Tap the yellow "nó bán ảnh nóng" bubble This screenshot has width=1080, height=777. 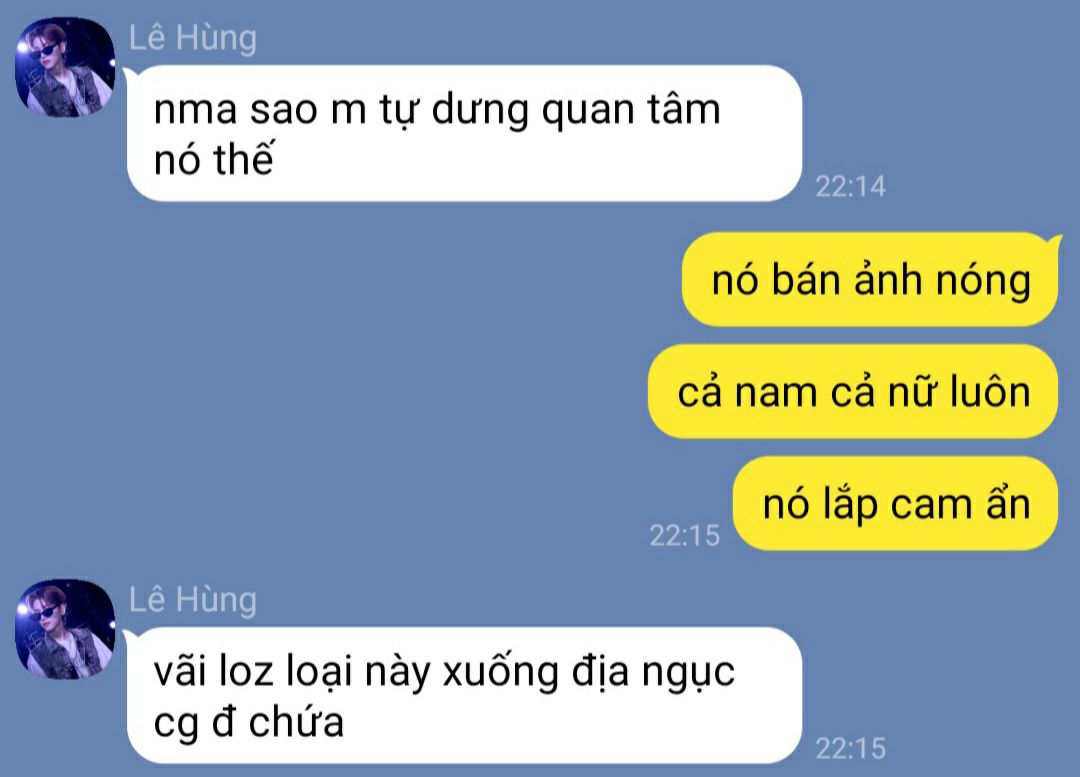[869, 279]
